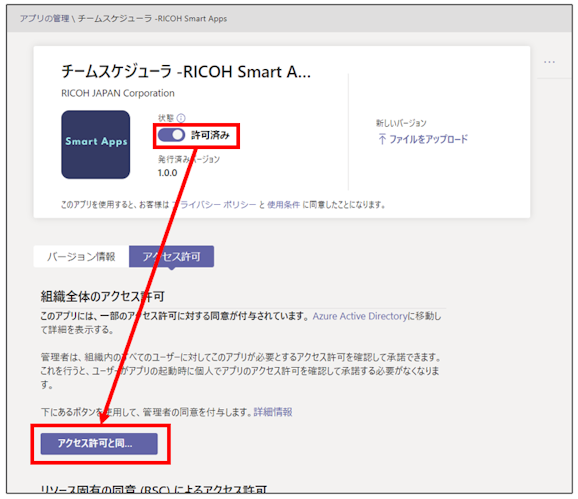Go to アプリの管理 in the breadcrumb

(44, 18)
